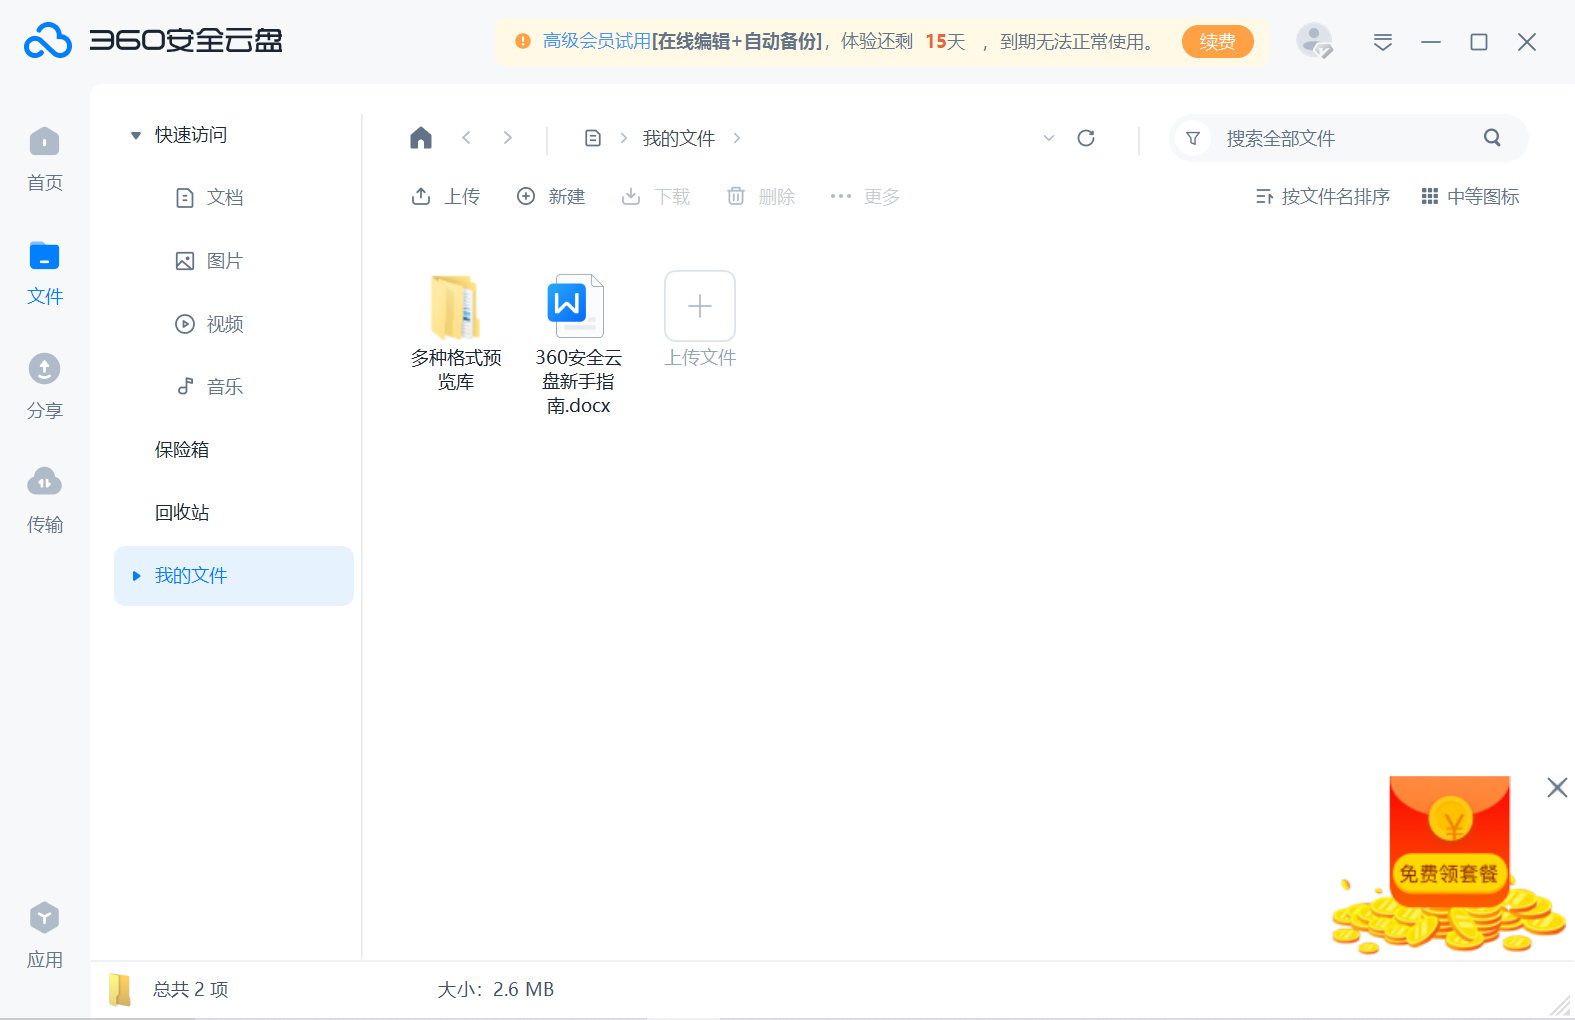Switch to the 文件 files sidebar section

44,274
